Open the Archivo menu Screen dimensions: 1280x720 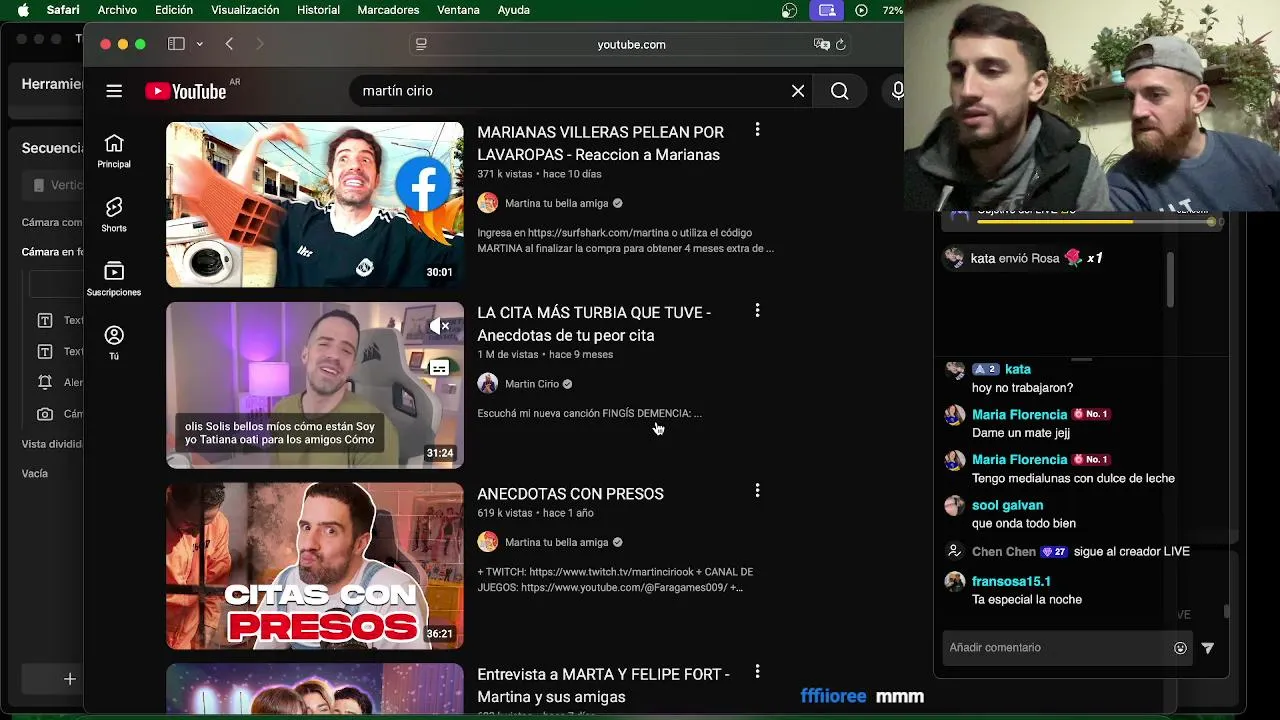(x=117, y=10)
